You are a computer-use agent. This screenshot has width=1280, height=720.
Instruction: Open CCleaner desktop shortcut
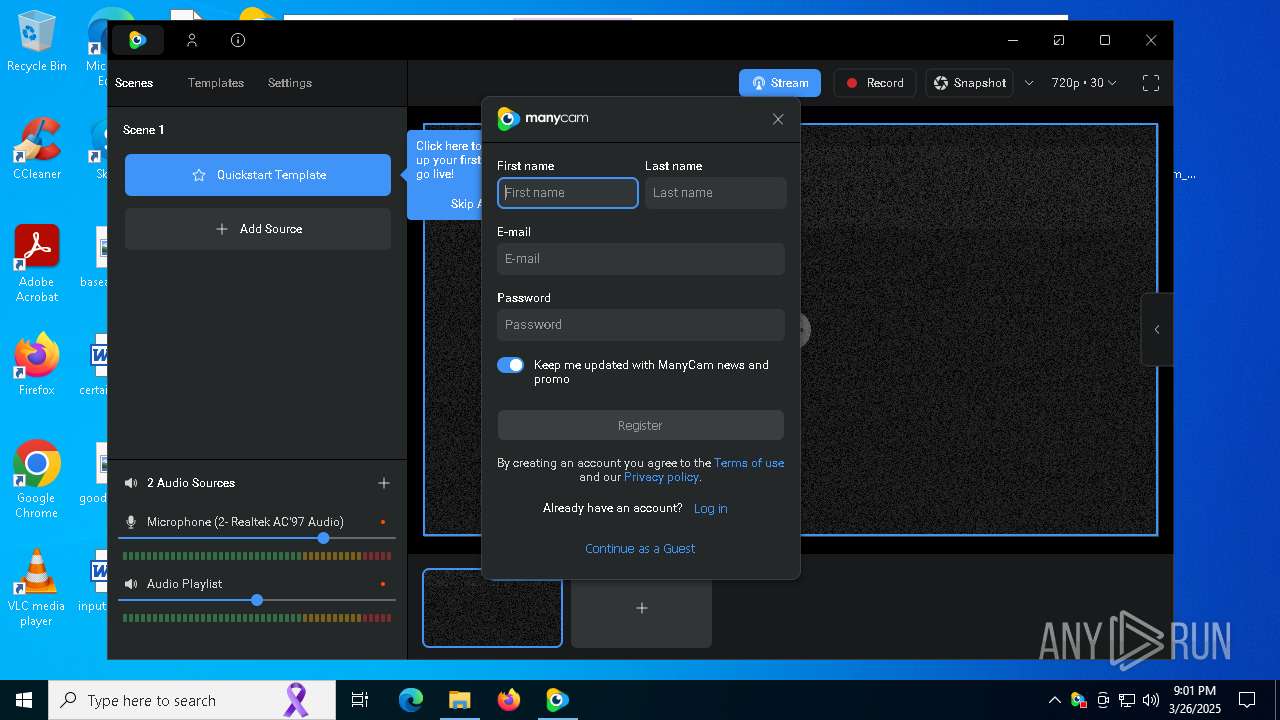pos(36,148)
